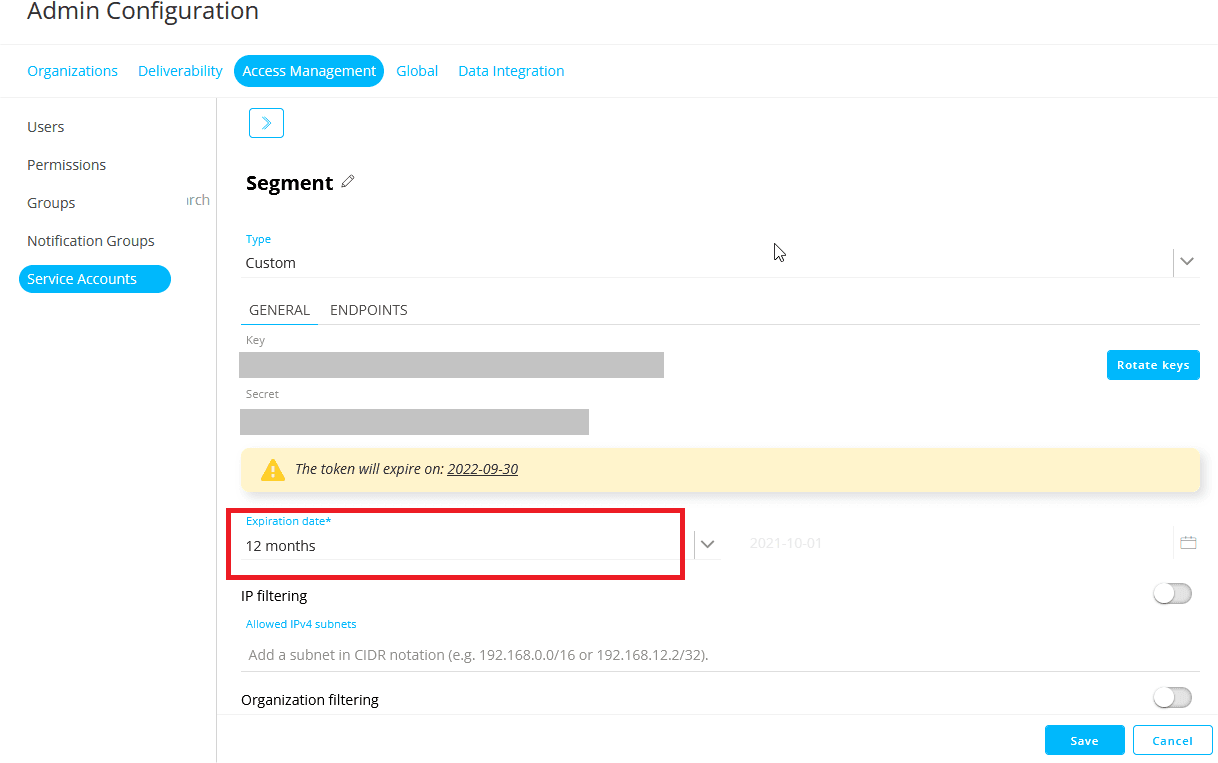The height and width of the screenshot is (763, 1218).
Task: Switch to Data Integration
Action: pyautogui.click(x=511, y=71)
